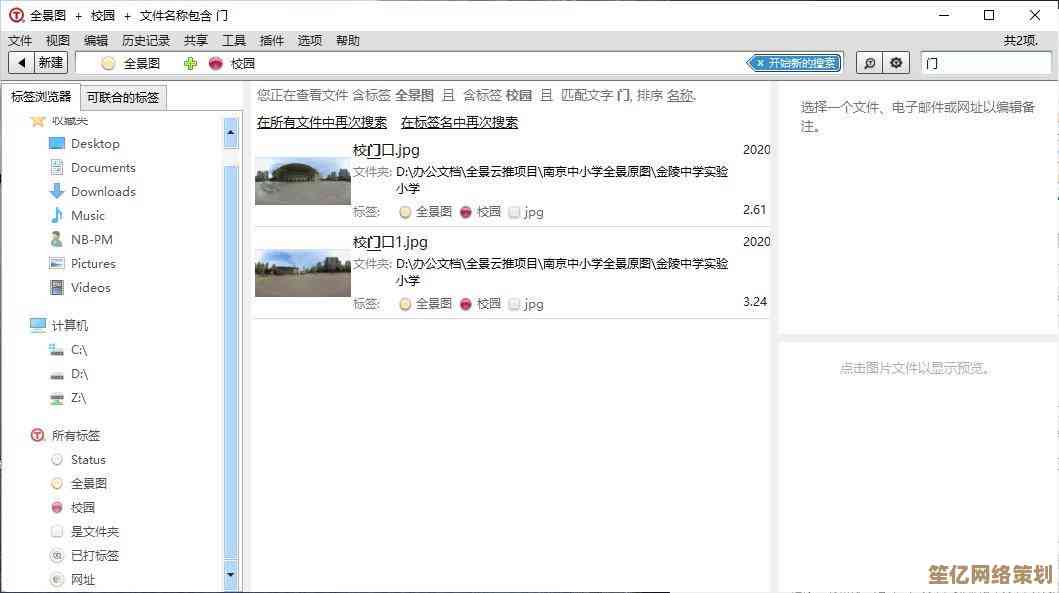Open drive D:\ in the sidebar
This screenshot has height=593, width=1059.
pyautogui.click(x=79, y=374)
